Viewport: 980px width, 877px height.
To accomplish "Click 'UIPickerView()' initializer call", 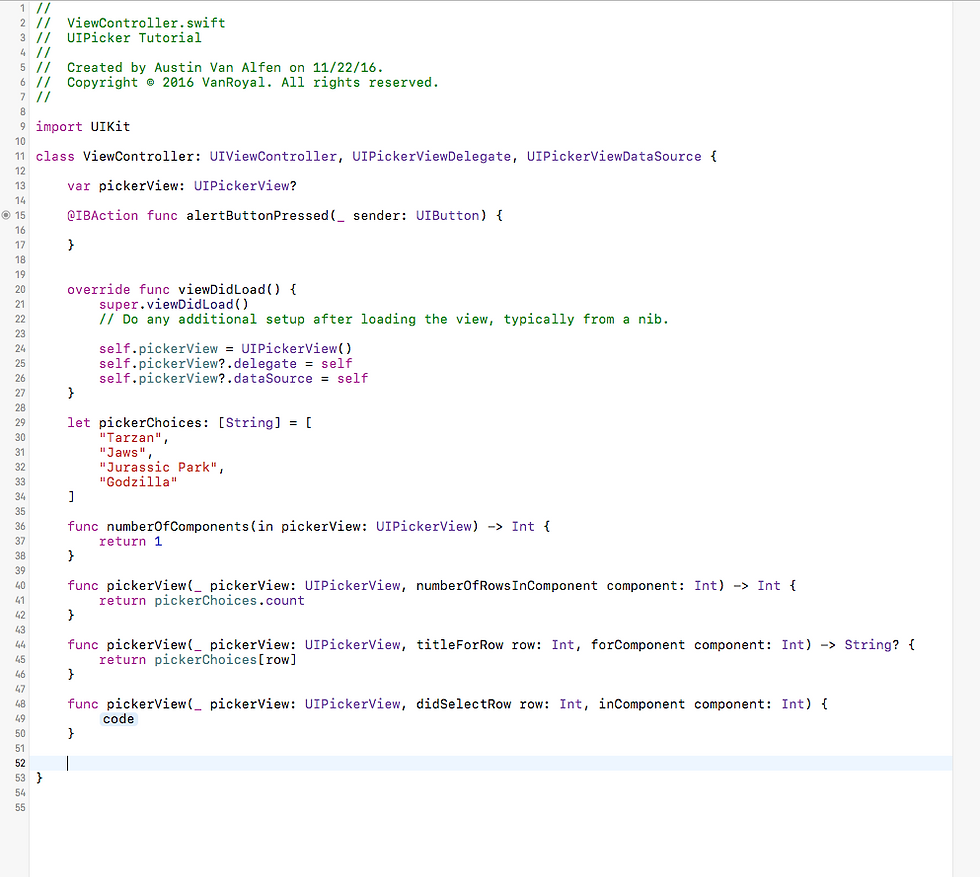I will [x=297, y=349].
